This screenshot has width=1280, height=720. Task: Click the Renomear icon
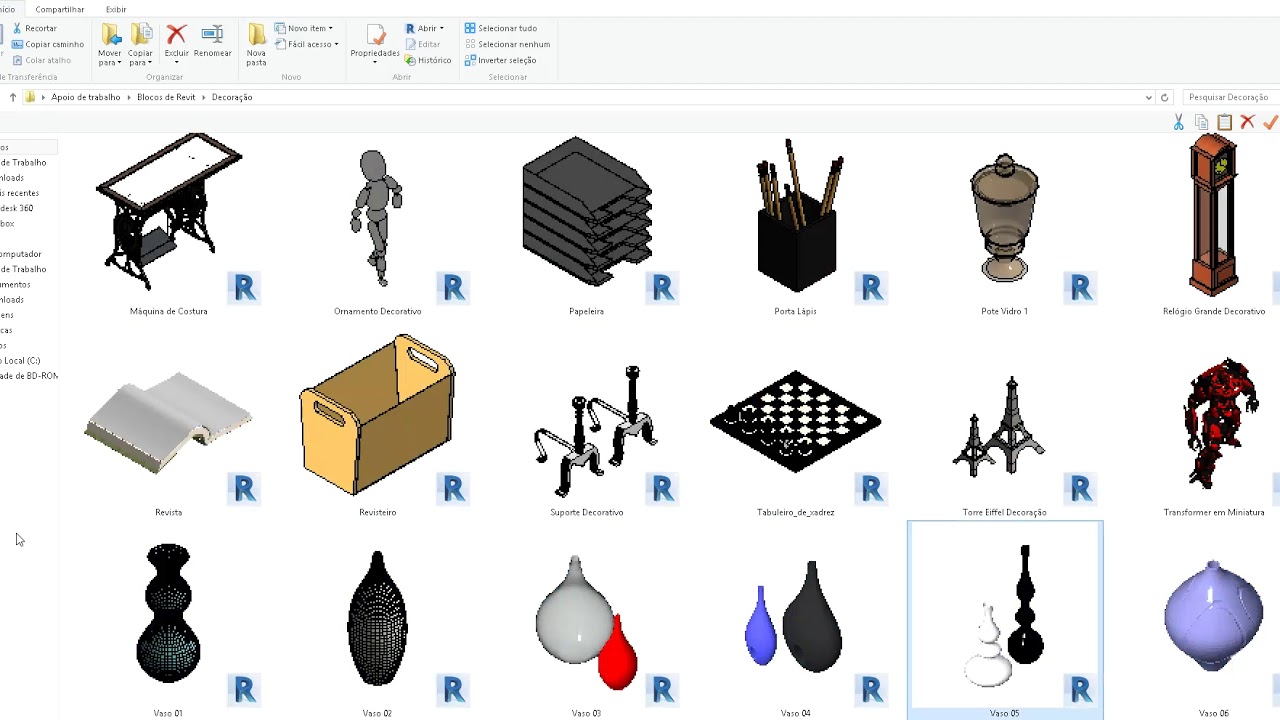point(212,35)
